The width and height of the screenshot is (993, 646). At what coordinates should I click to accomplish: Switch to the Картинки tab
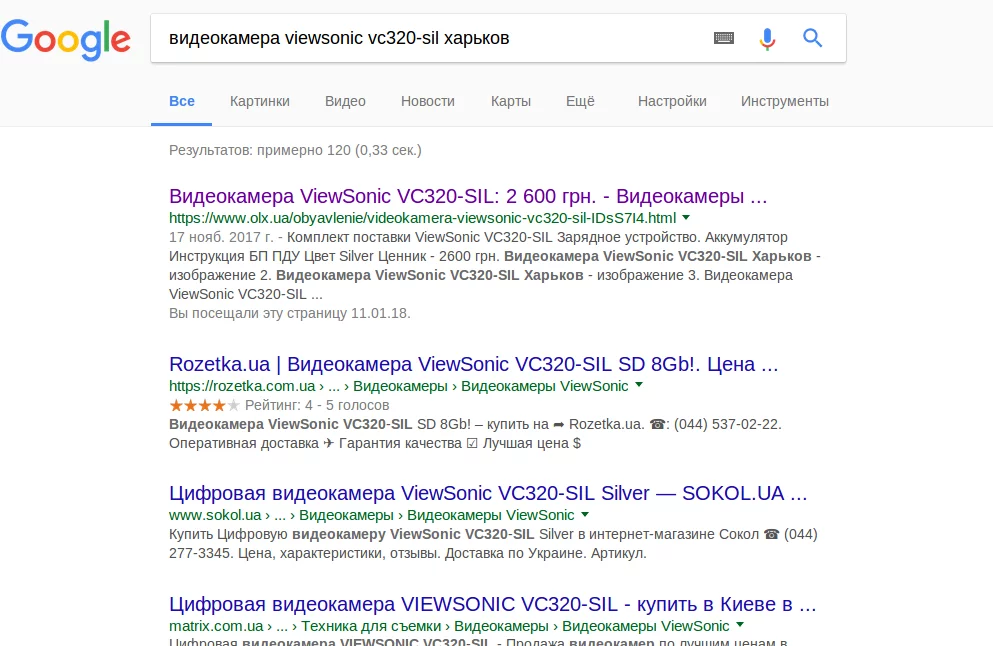coord(260,101)
